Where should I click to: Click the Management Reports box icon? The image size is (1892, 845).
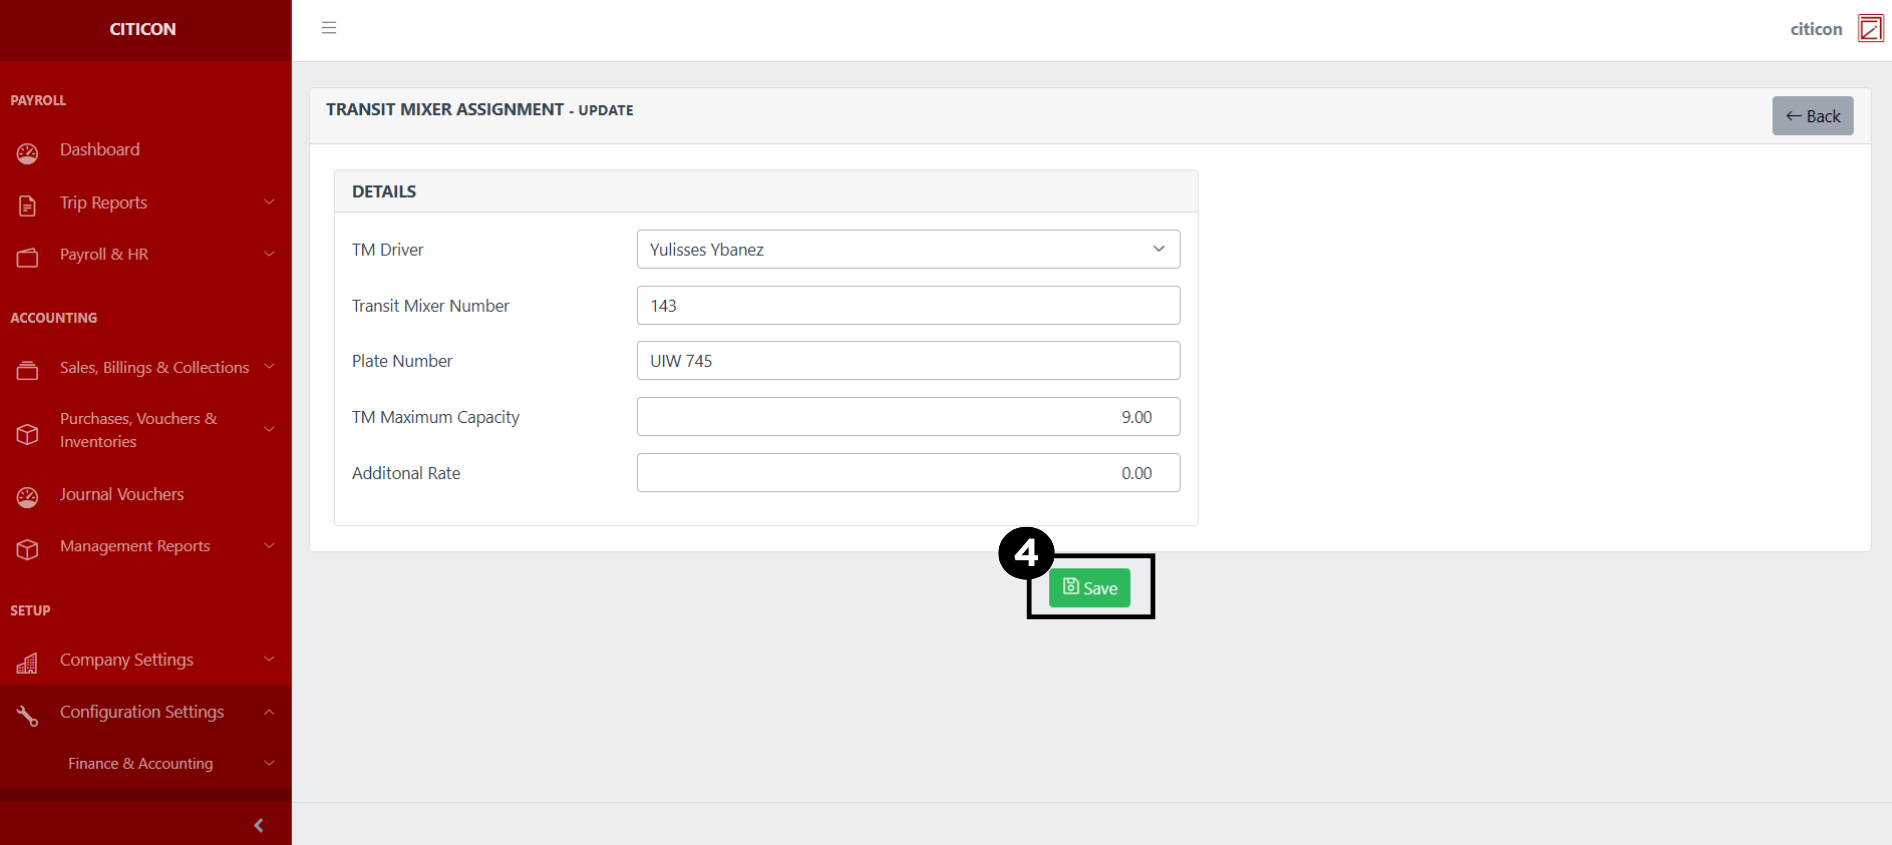click(27, 549)
